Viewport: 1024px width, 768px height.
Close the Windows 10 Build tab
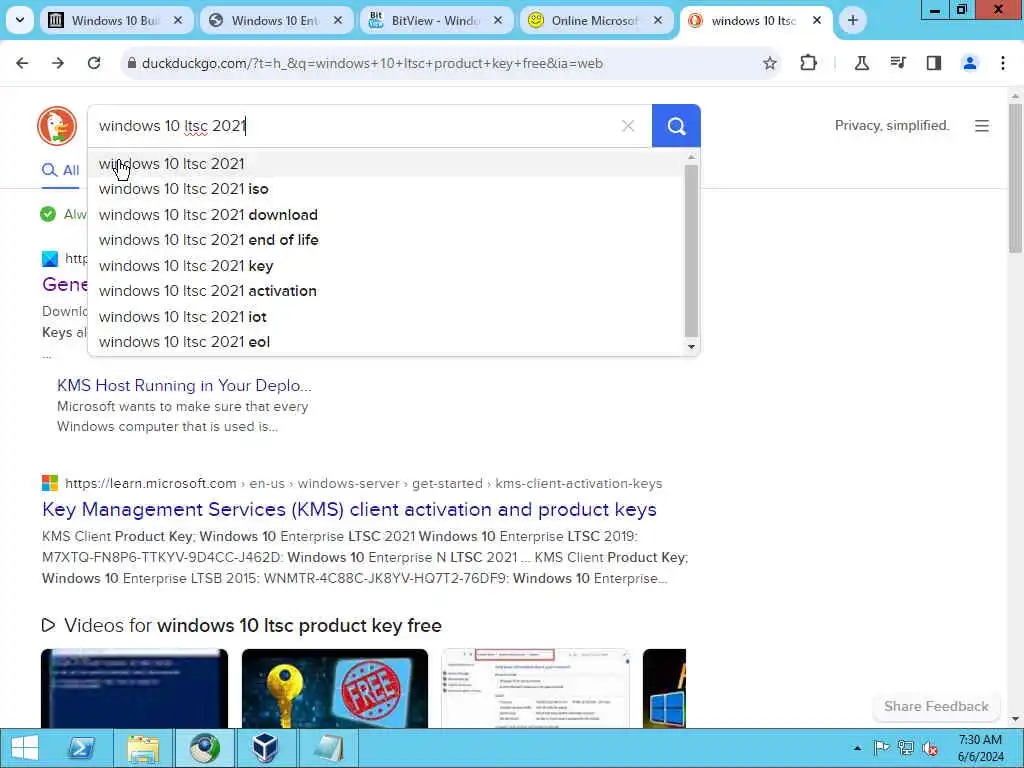pyautogui.click(x=178, y=20)
